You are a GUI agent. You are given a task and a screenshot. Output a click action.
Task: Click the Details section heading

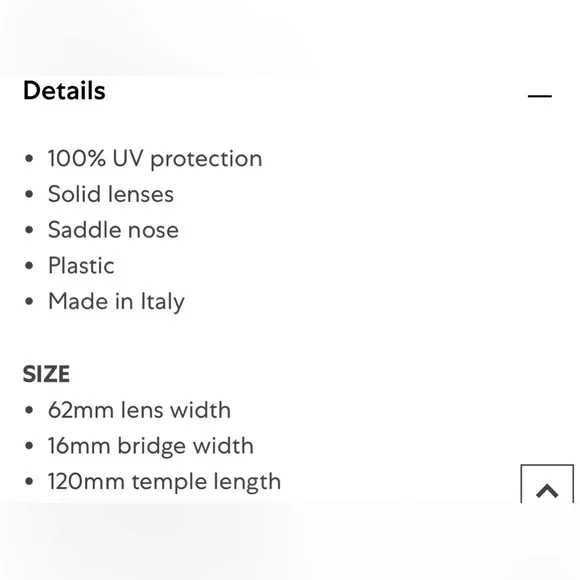(x=64, y=91)
